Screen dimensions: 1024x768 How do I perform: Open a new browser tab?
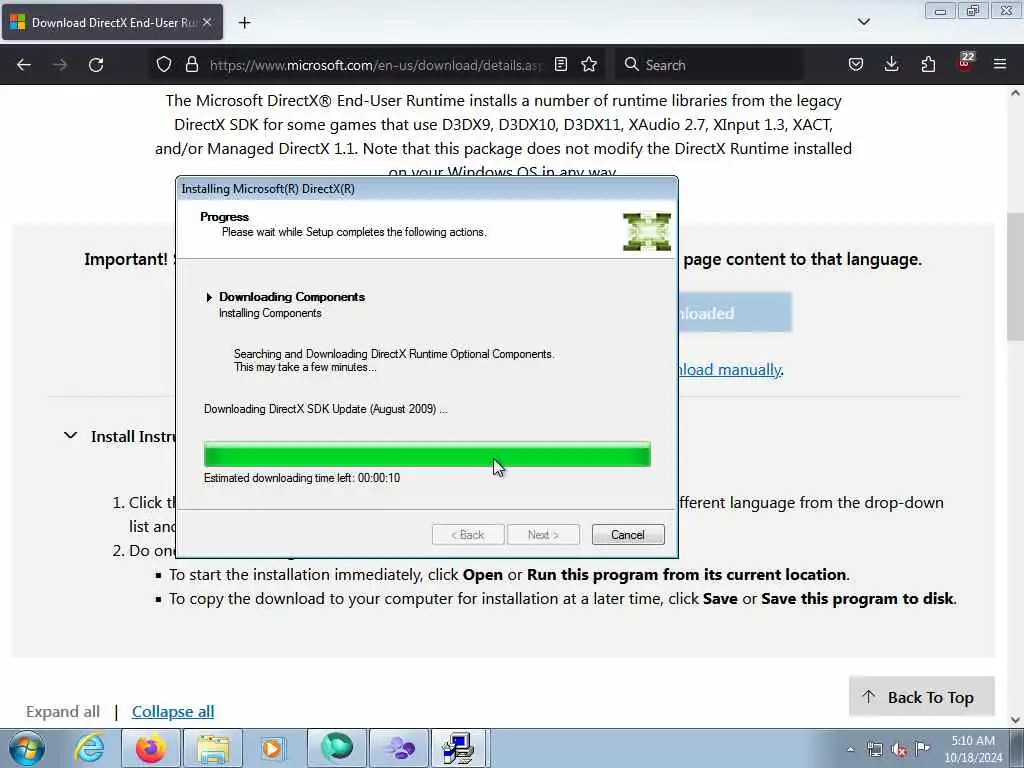click(244, 23)
